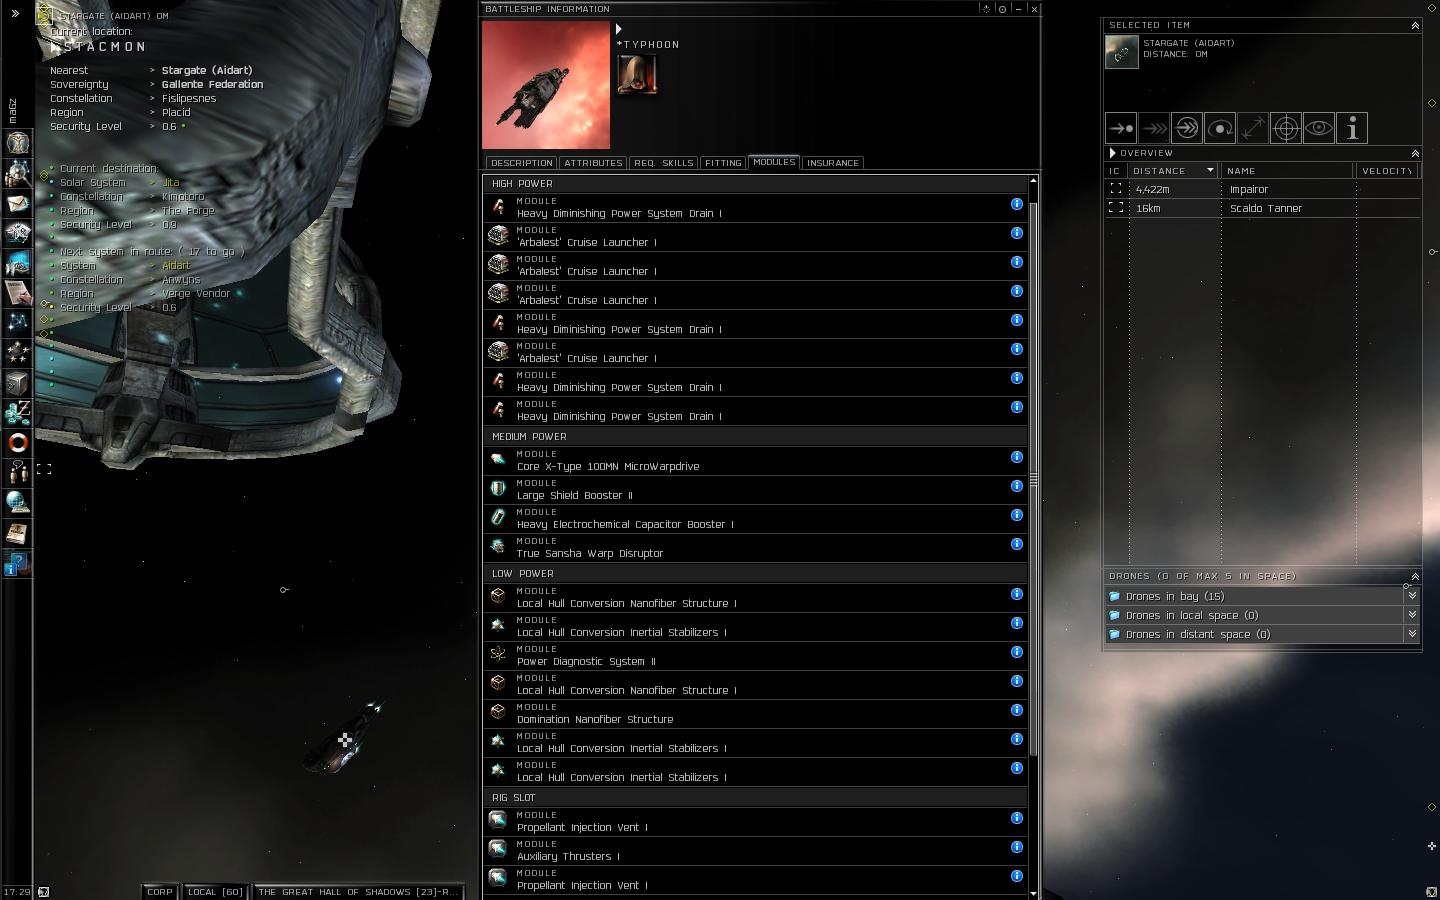Open the mail envelope icon

click(17, 203)
